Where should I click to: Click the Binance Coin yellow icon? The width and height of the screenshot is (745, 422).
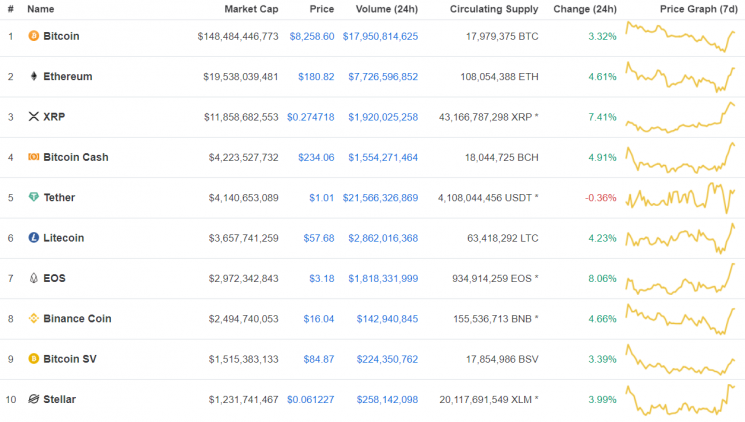point(33,318)
